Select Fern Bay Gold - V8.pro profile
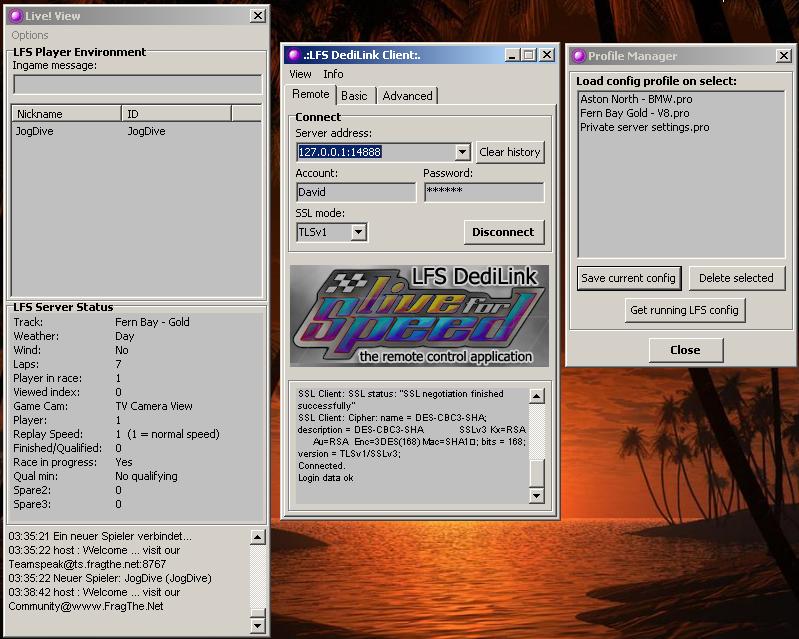 [634, 113]
